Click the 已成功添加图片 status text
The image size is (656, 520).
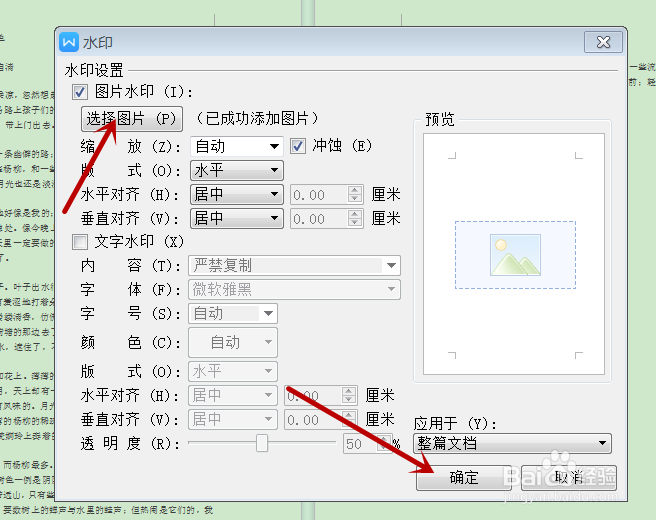257,119
